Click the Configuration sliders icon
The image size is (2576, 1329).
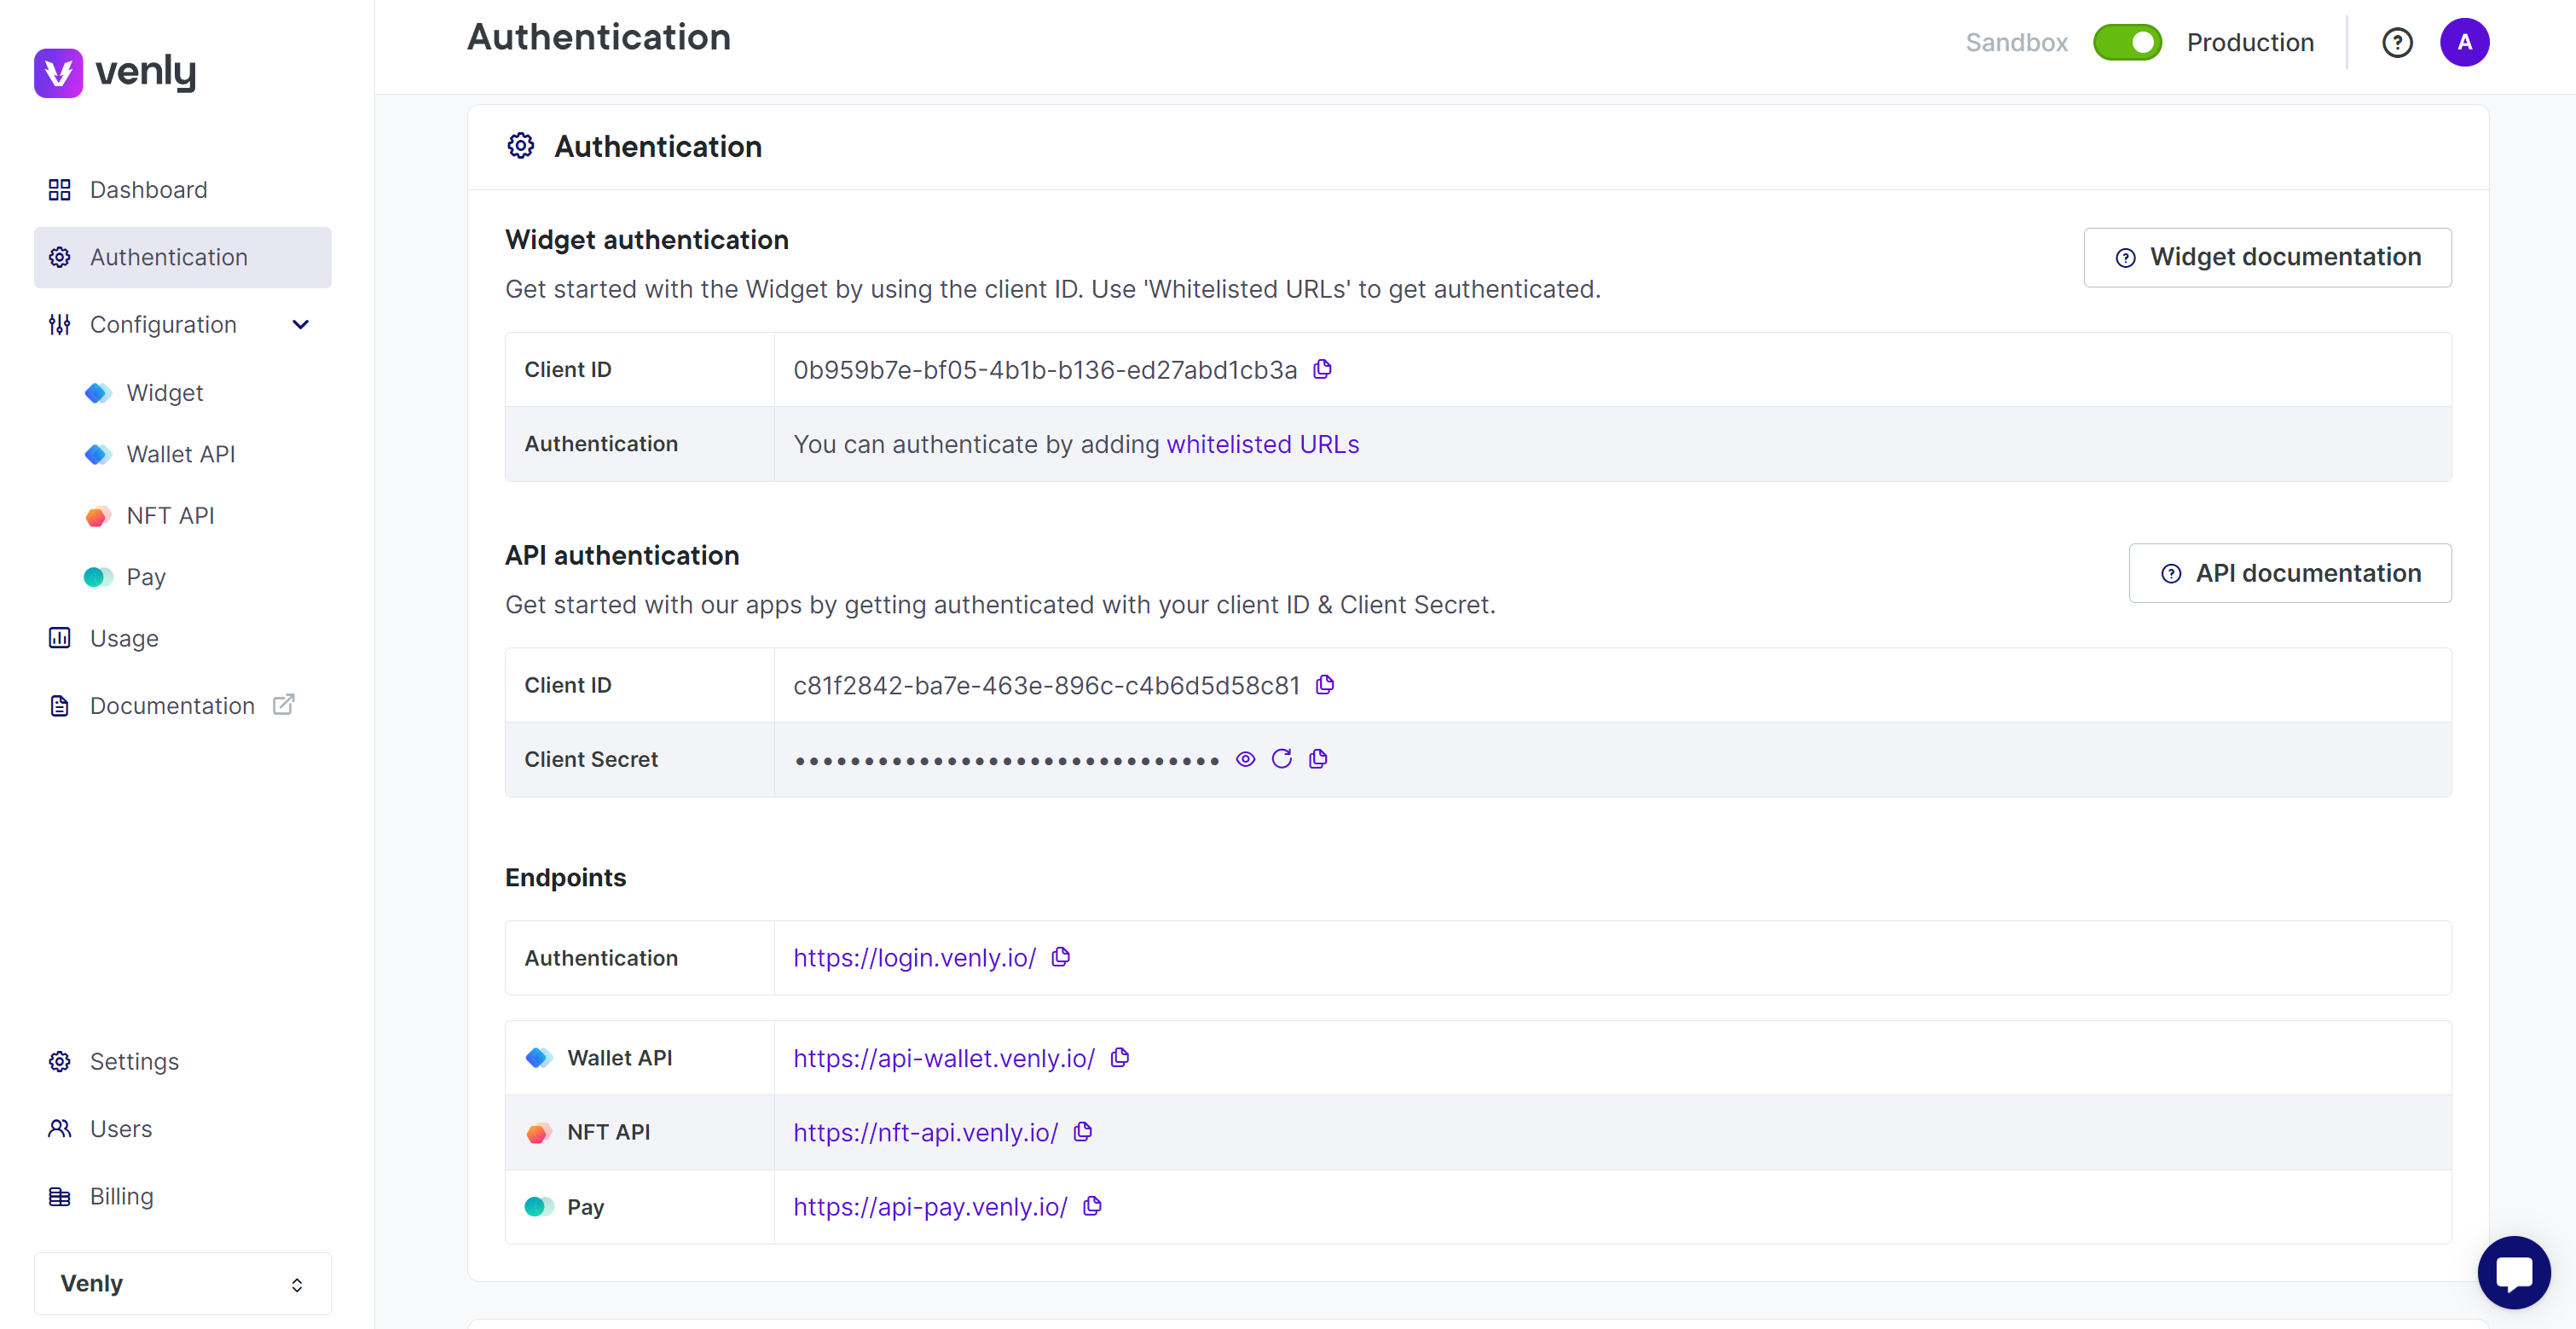coord(60,324)
